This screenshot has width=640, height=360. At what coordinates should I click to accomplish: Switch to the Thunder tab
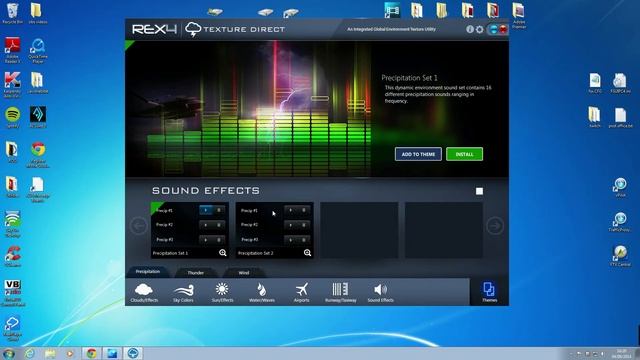(196, 273)
